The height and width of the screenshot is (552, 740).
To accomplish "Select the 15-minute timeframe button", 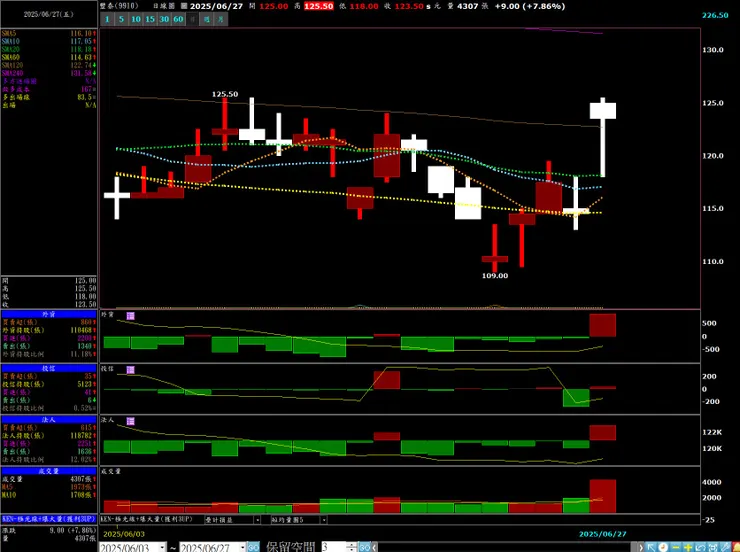I will coord(150,19).
